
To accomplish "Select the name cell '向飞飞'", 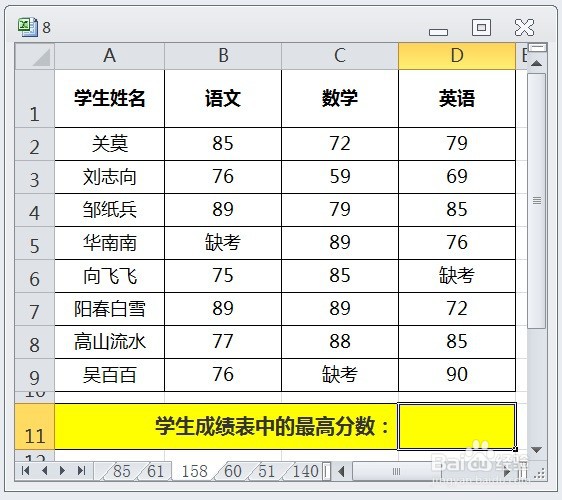I will click(109, 276).
